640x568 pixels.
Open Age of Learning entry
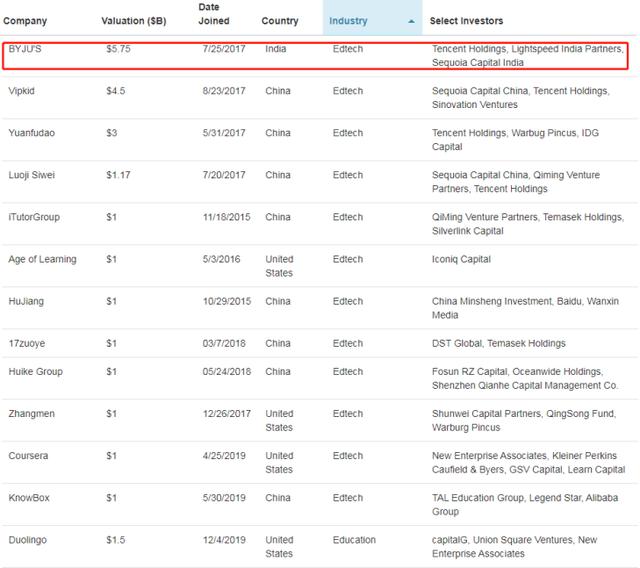pyautogui.click(x=43, y=259)
